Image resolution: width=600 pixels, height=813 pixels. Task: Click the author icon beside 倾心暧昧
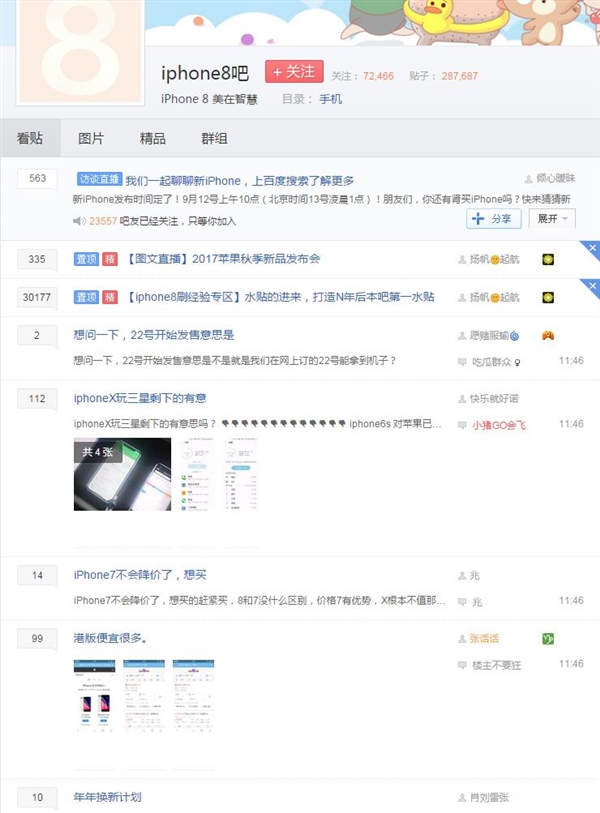(528, 179)
